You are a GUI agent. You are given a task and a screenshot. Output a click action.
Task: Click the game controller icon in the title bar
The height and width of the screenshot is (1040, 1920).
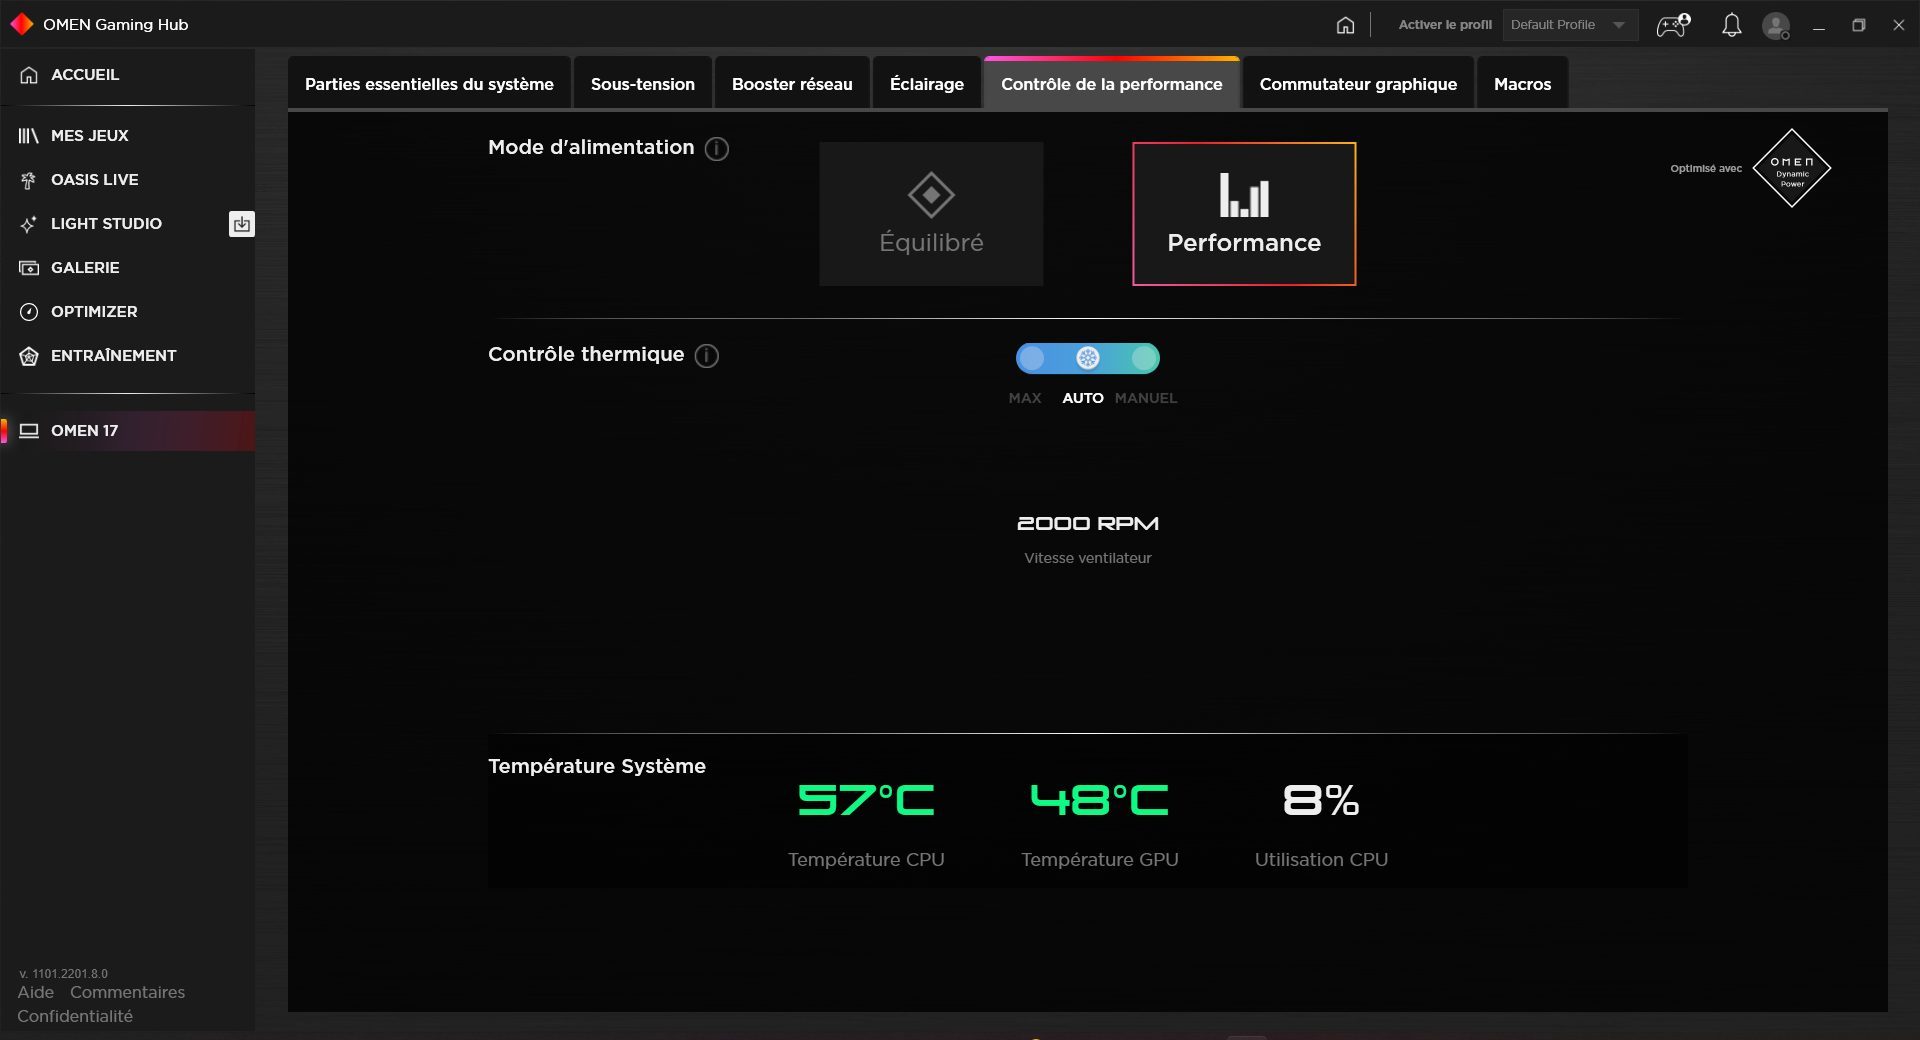point(1674,25)
